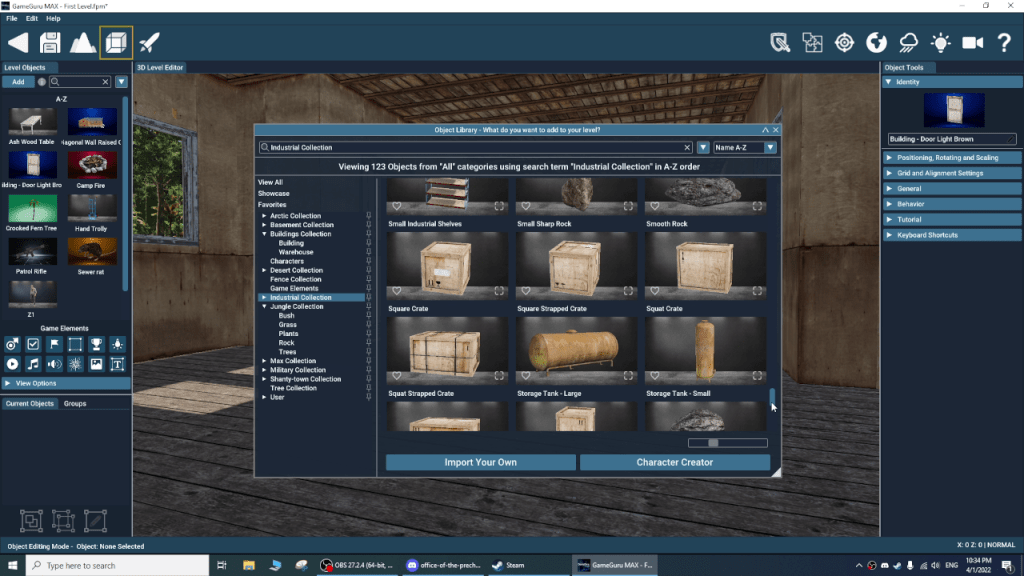The height and width of the screenshot is (576, 1024).
Task: Favorite the Square Crate with heart icon
Action: (x=397, y=292)
